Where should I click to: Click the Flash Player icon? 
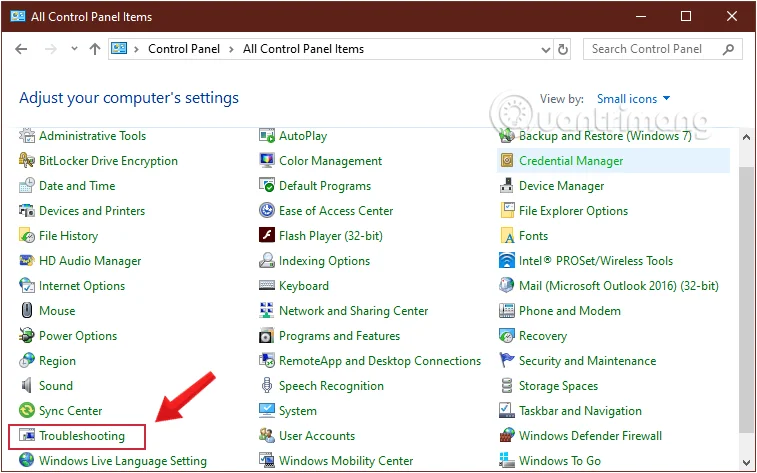(266, 236)
